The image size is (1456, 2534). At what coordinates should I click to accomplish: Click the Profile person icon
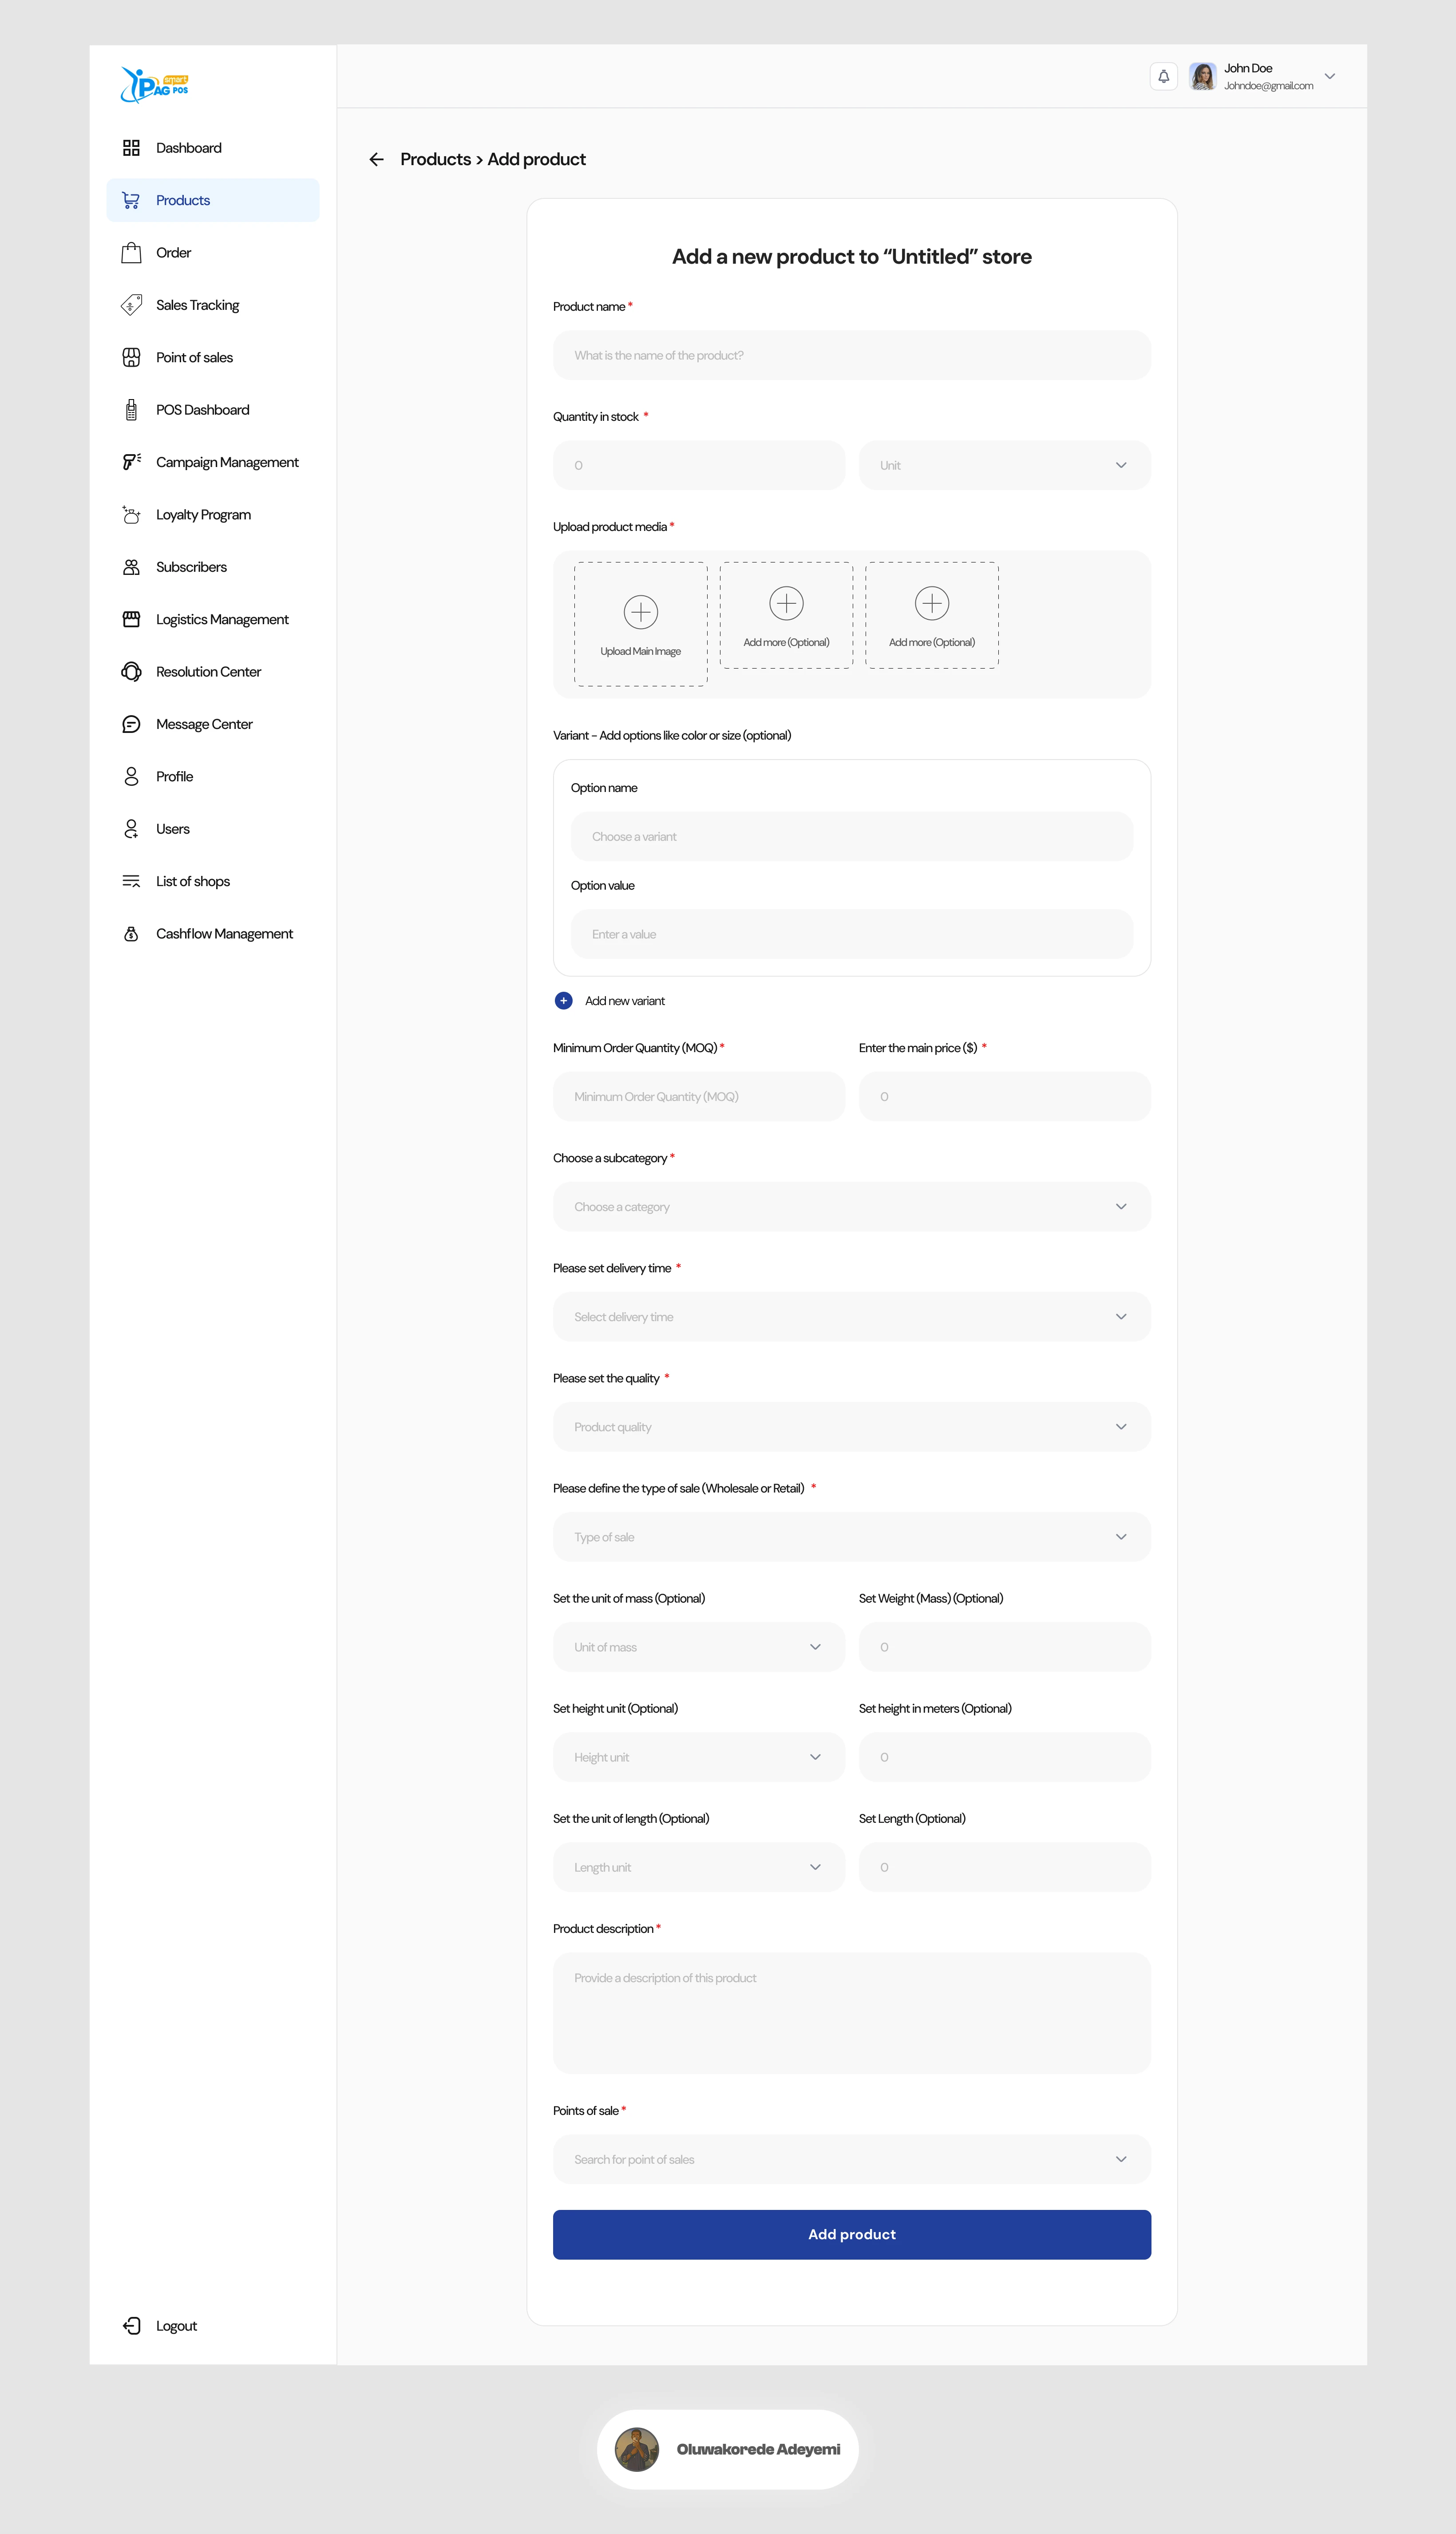[x=131, y=777]
